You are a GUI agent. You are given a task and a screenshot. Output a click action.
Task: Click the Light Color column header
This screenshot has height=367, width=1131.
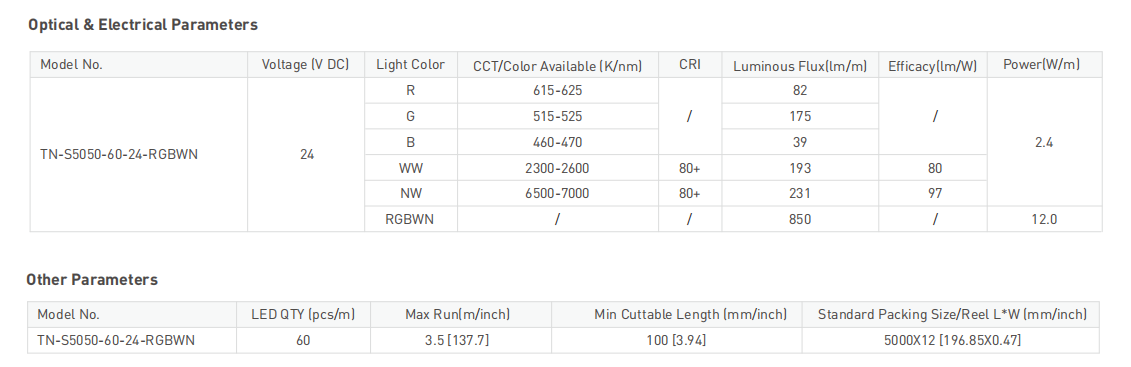pyautogui.click(x=410, y=65)
